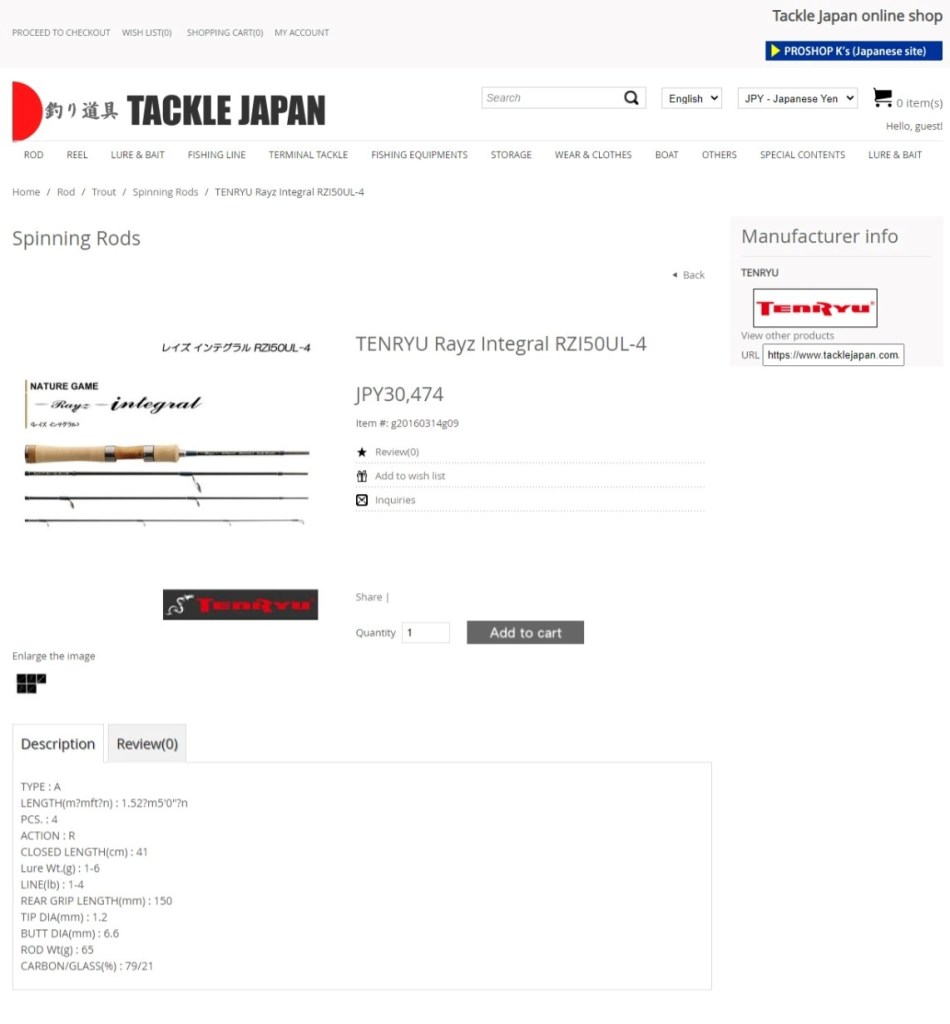950x1024 pixels.
Task: Click the Back link
Action: click(692, 275)
